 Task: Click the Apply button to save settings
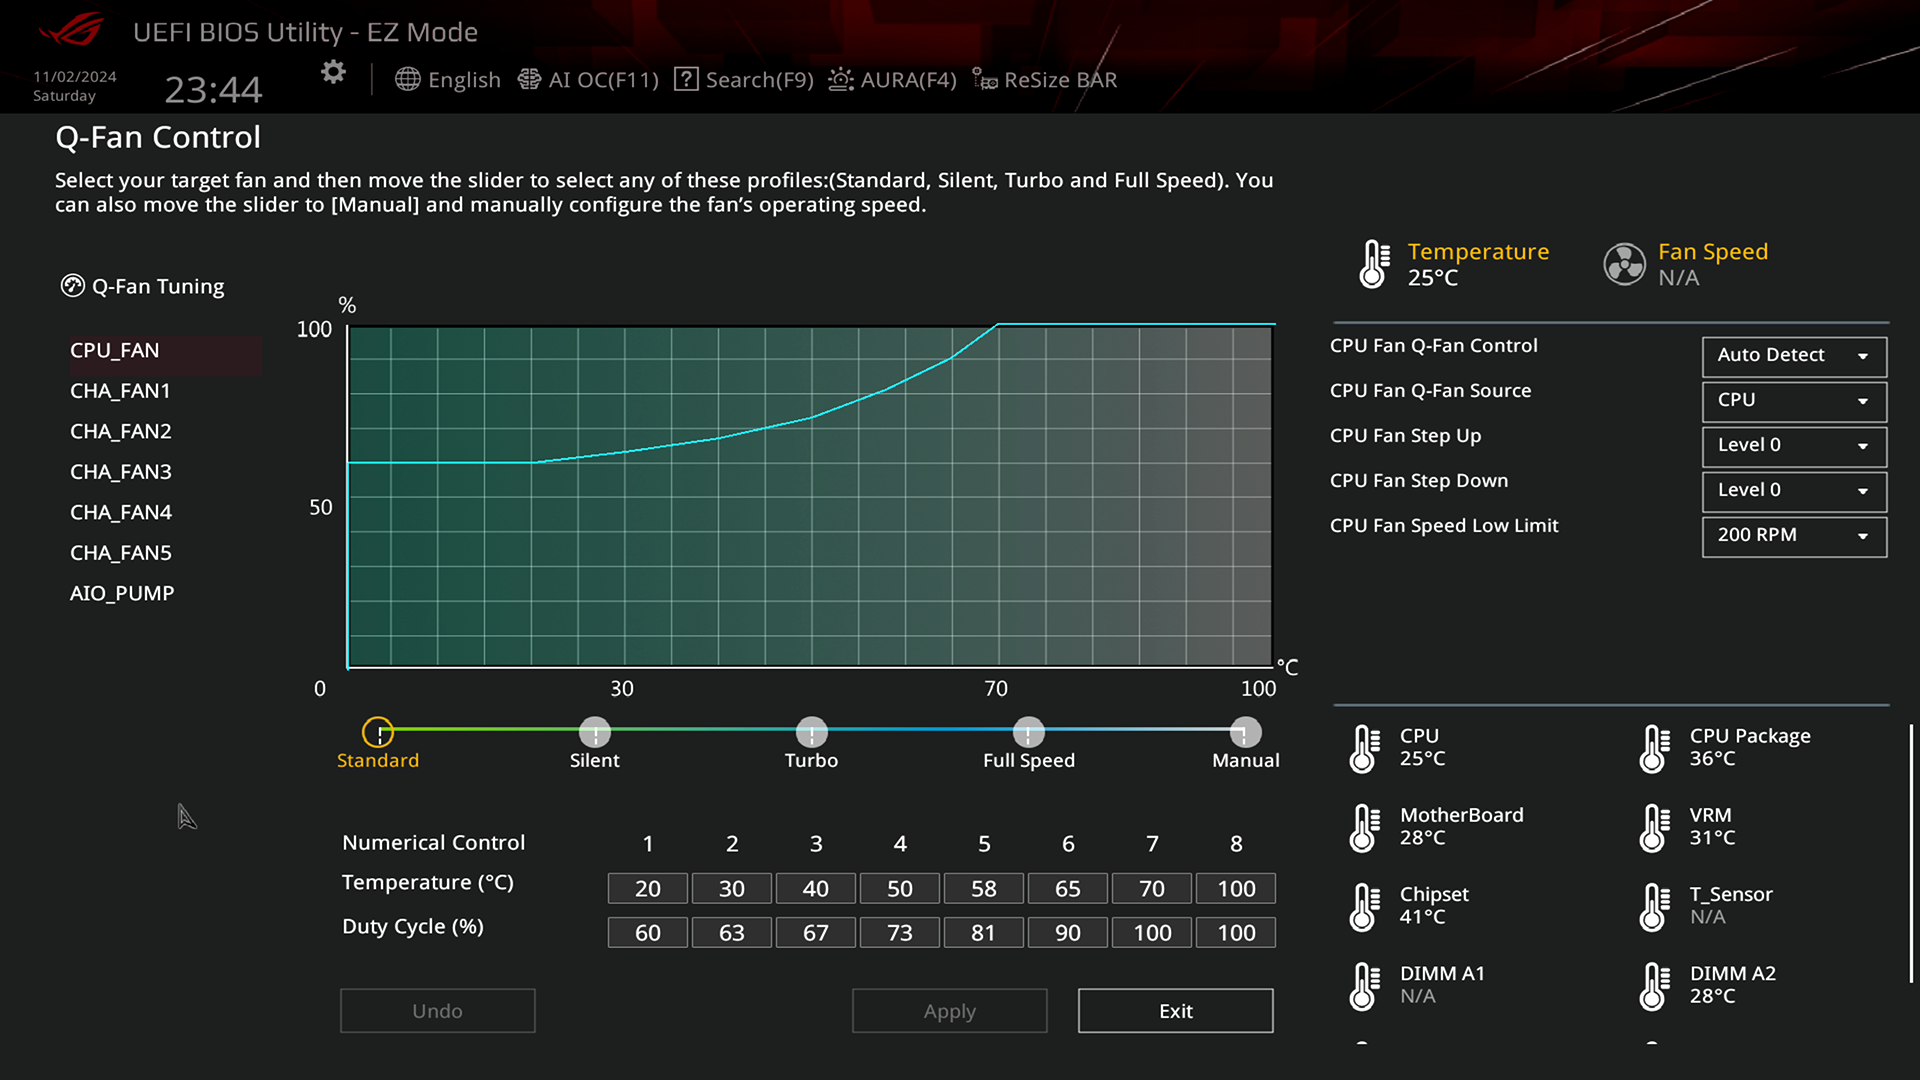(949, 1010)
